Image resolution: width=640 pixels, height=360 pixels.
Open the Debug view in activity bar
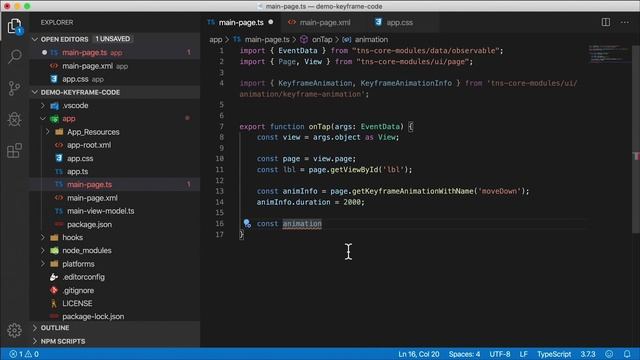coord(14,119)
